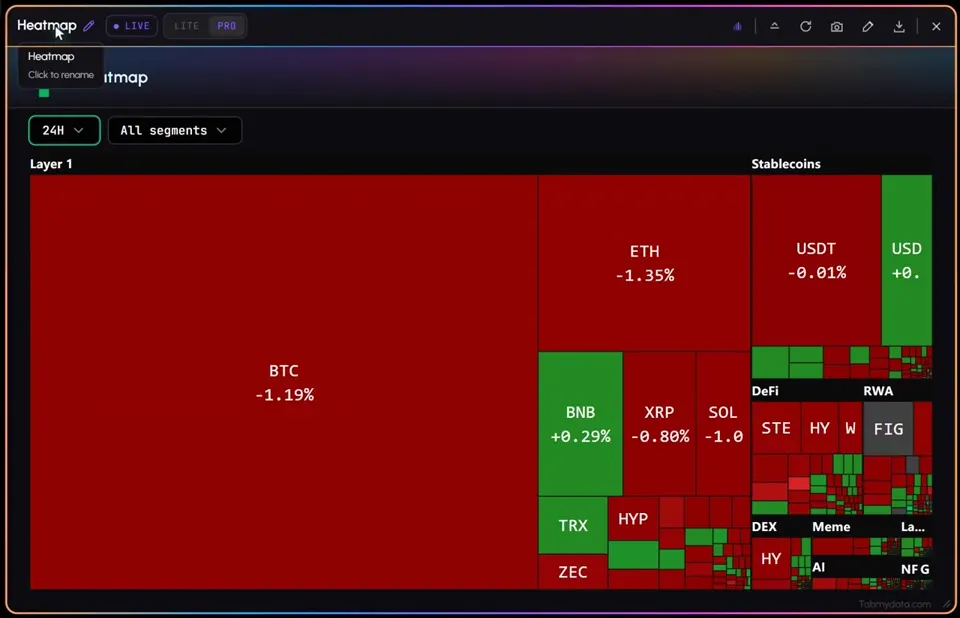Click the XRP -0.80% tile
The height and width of the screenshot is (618, 960).
point(659,424)
